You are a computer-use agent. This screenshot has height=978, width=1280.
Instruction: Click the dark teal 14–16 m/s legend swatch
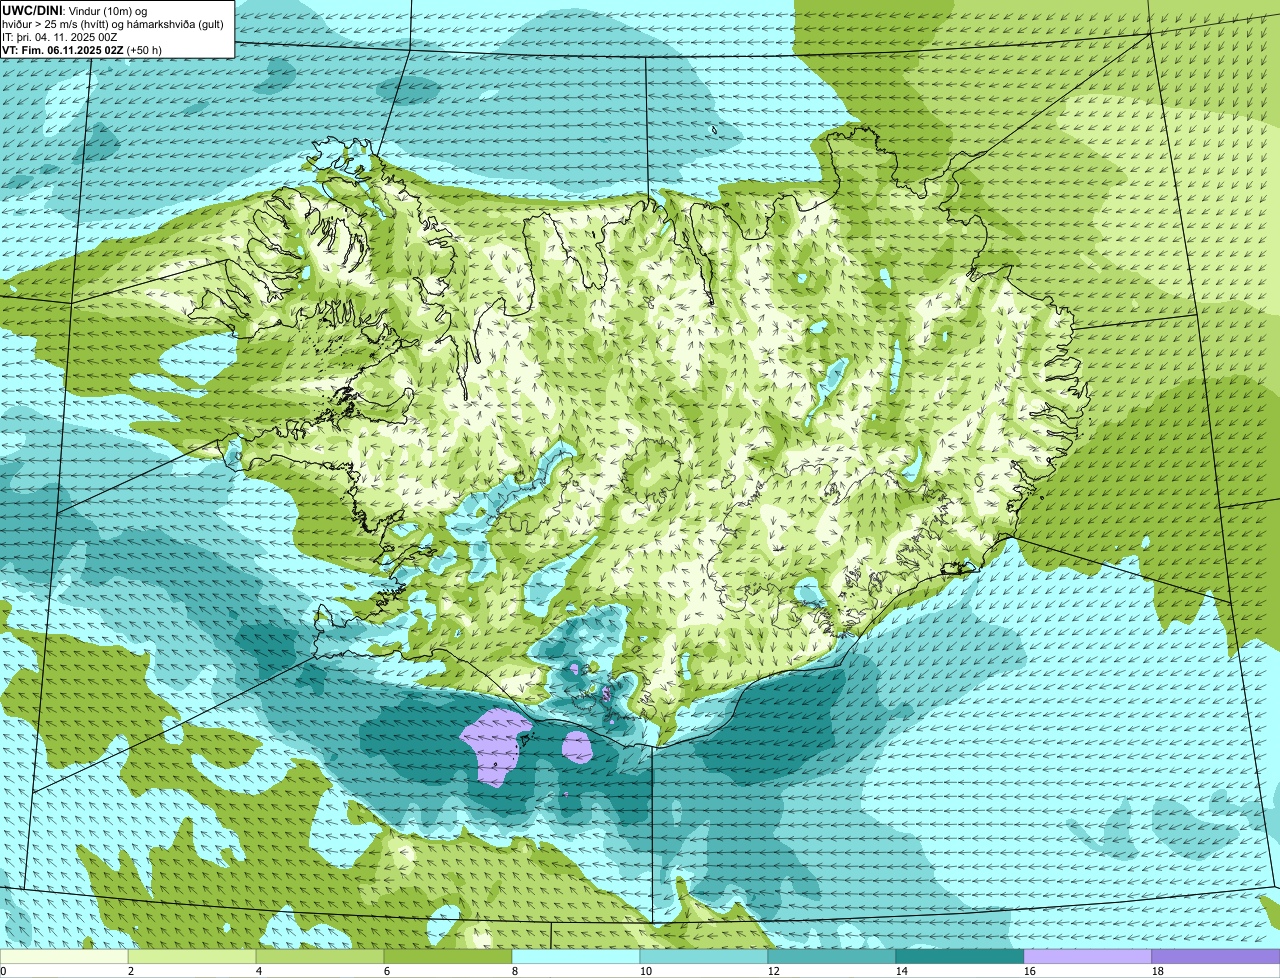960,957
